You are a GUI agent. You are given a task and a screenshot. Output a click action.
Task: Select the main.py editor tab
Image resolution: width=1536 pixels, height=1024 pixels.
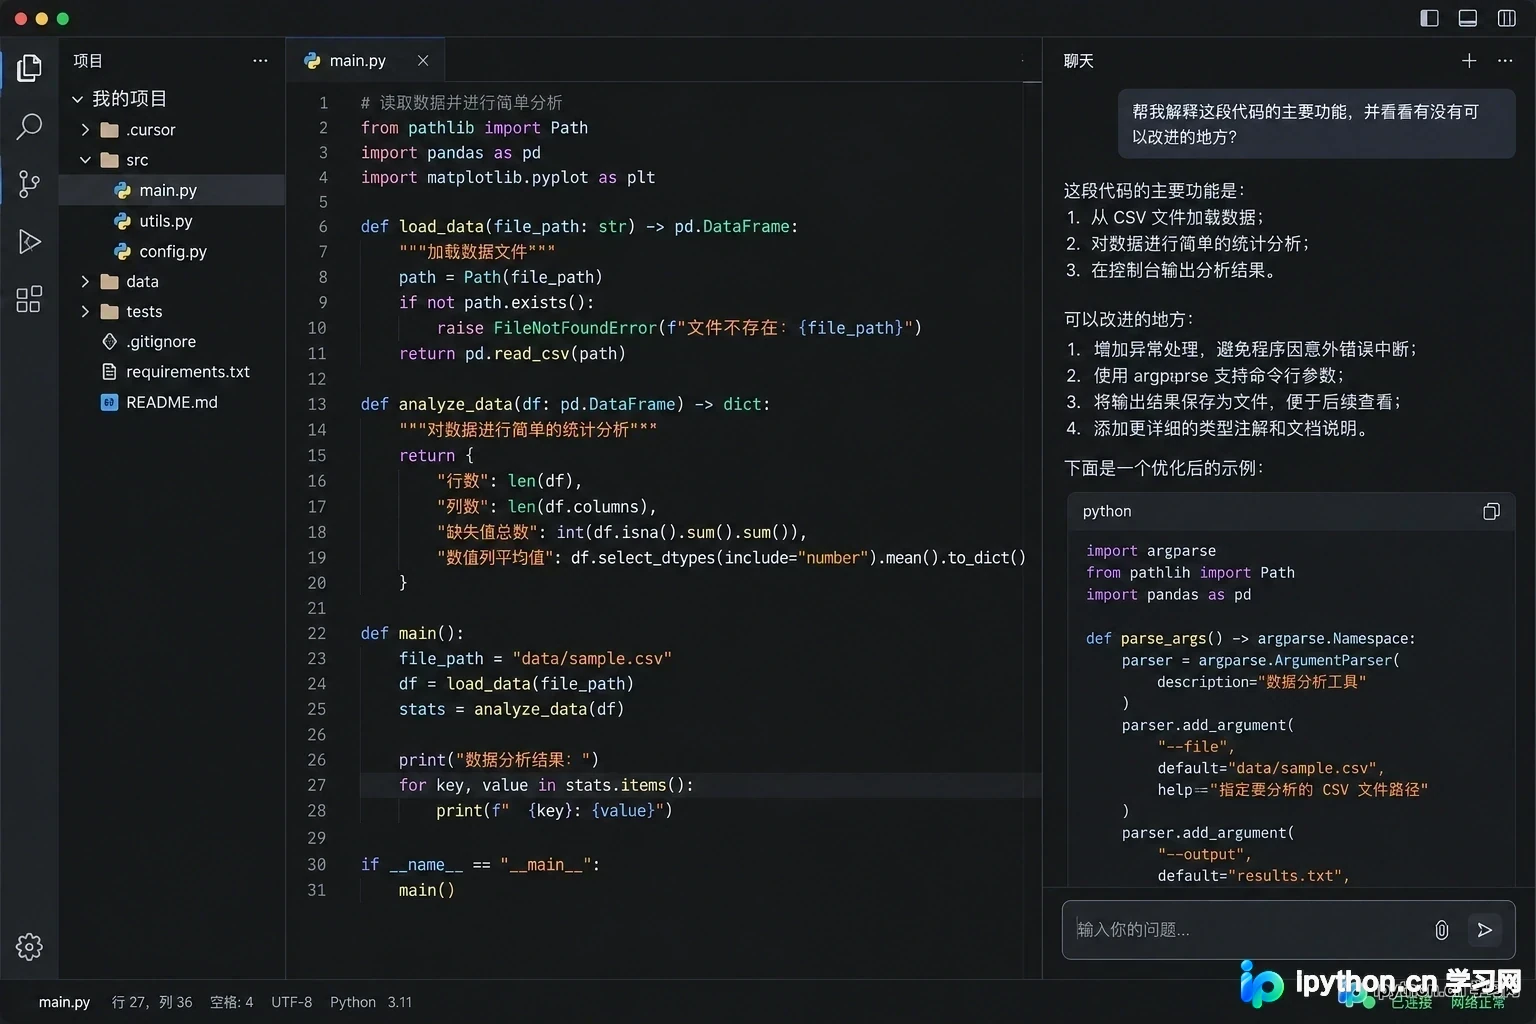(x=364, y=61)
